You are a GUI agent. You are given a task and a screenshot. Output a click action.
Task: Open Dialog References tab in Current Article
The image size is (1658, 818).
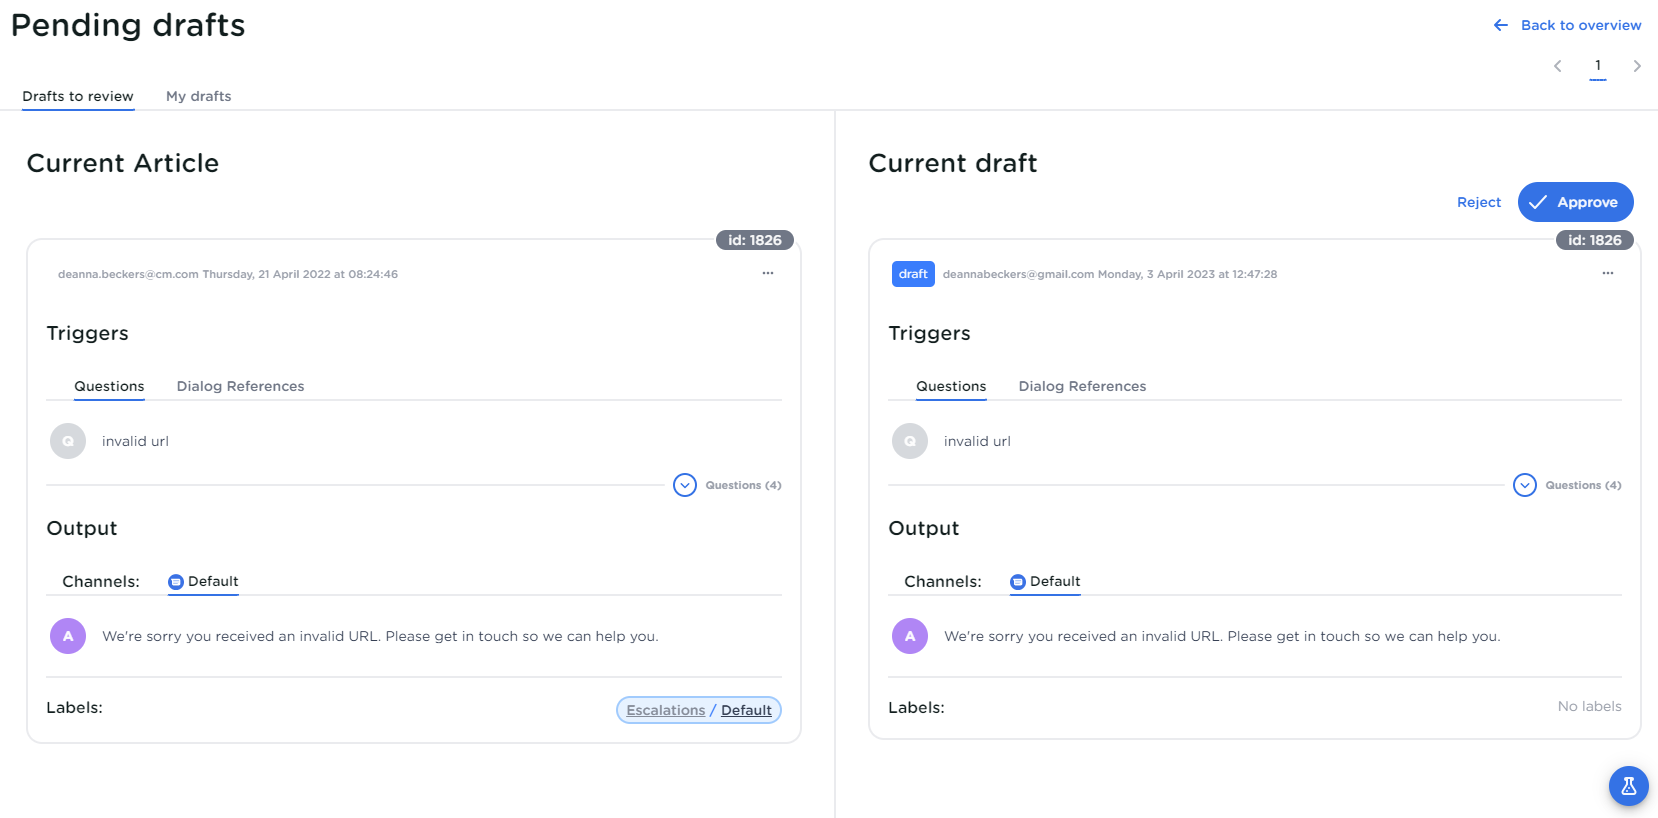click(x=240, y=386)
